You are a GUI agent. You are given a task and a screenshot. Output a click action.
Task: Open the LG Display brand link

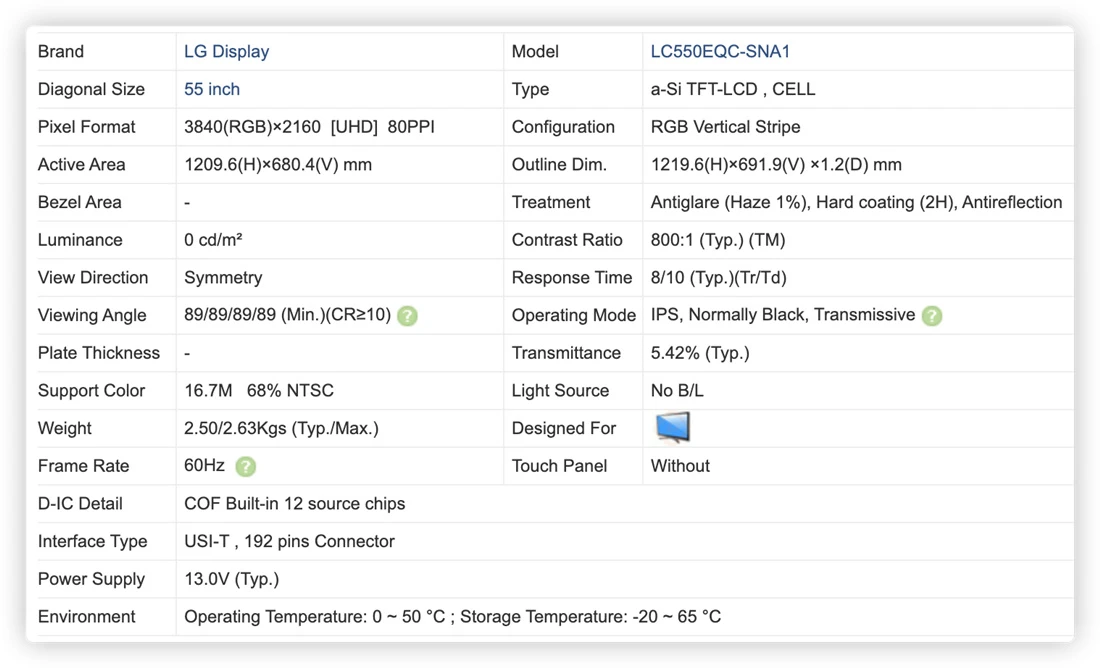tap(226, 51)
